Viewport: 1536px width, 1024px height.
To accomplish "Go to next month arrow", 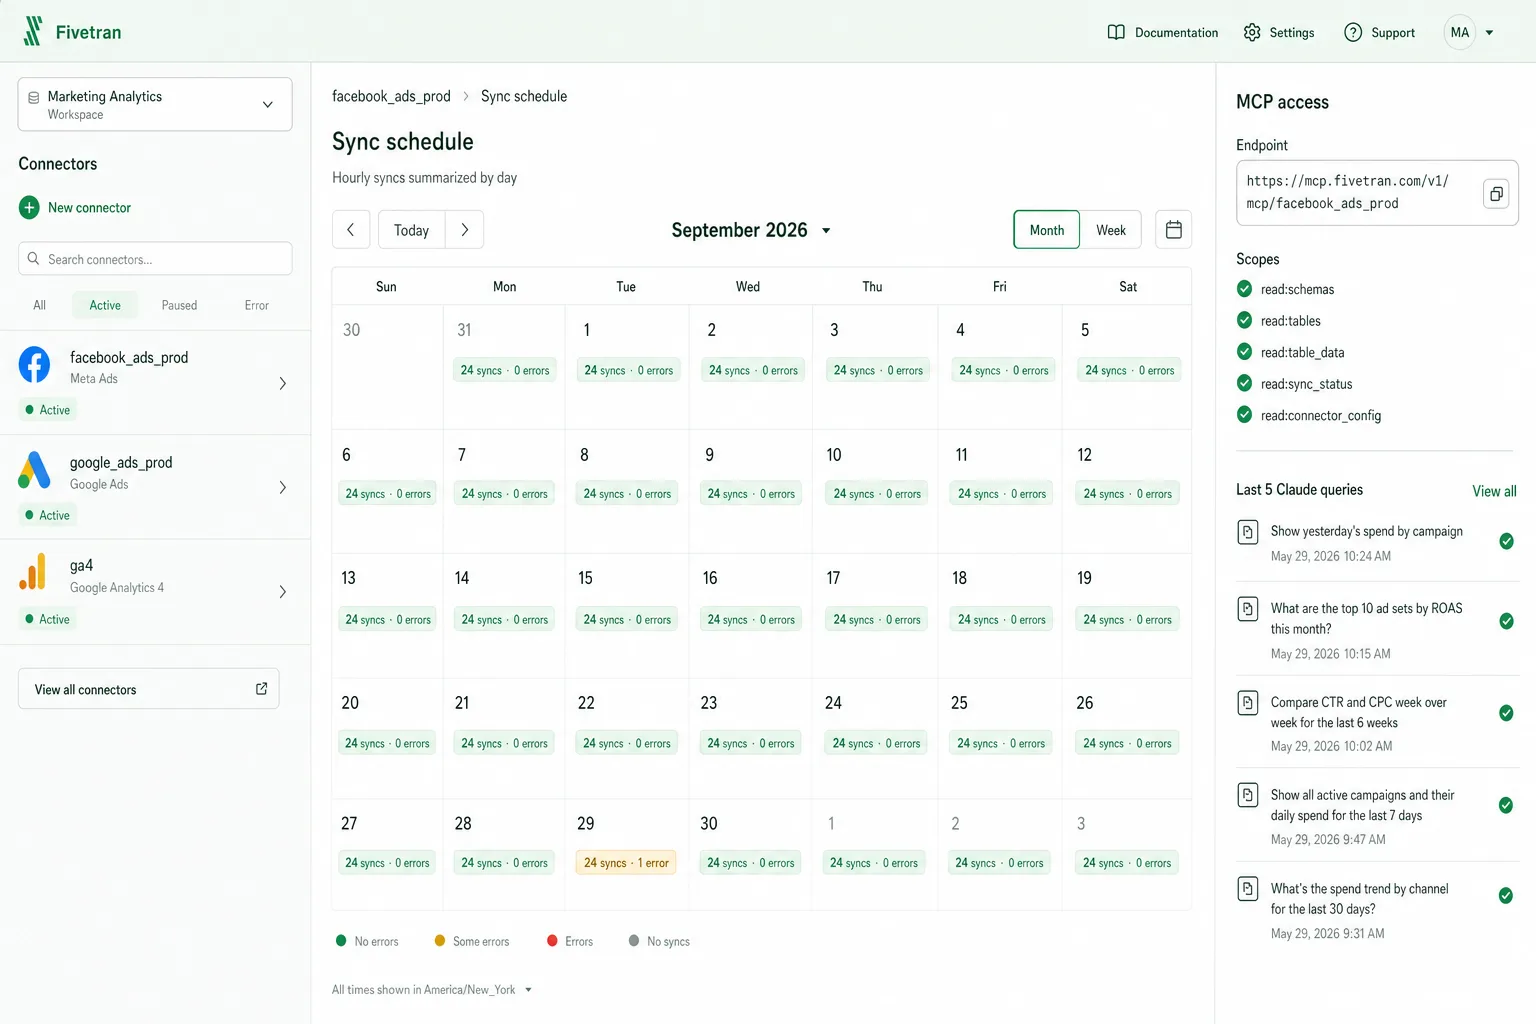I will tap(465, 230).
